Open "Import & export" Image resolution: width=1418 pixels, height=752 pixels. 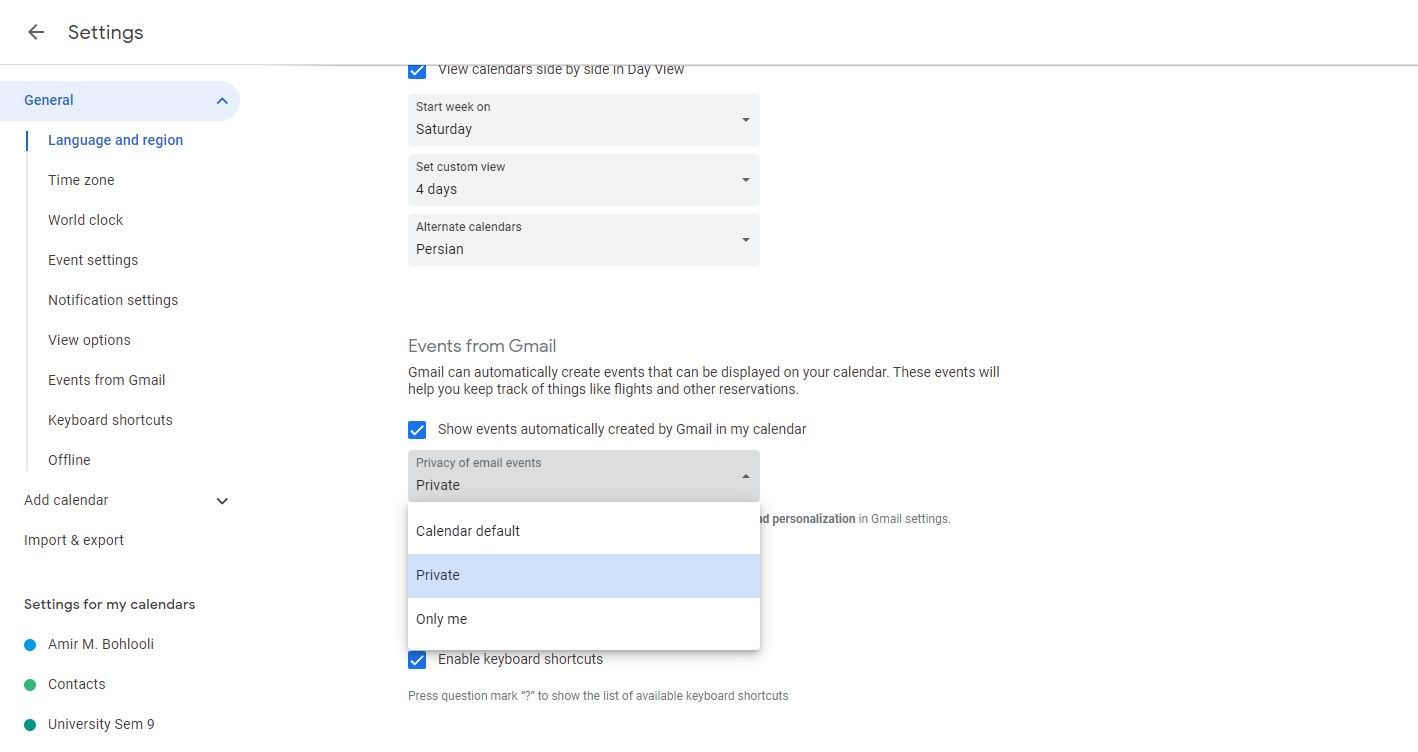73,540
